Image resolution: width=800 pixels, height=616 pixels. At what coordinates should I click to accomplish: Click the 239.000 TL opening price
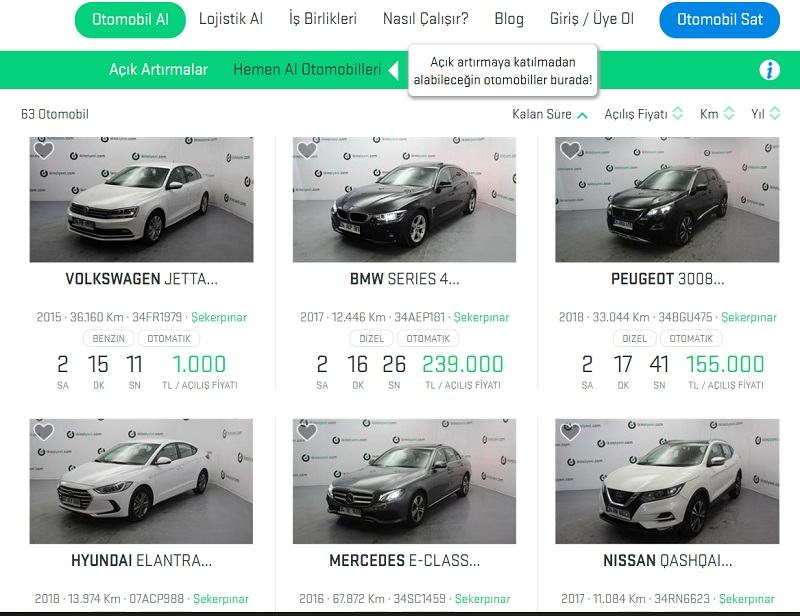click(x=463, y=364)
